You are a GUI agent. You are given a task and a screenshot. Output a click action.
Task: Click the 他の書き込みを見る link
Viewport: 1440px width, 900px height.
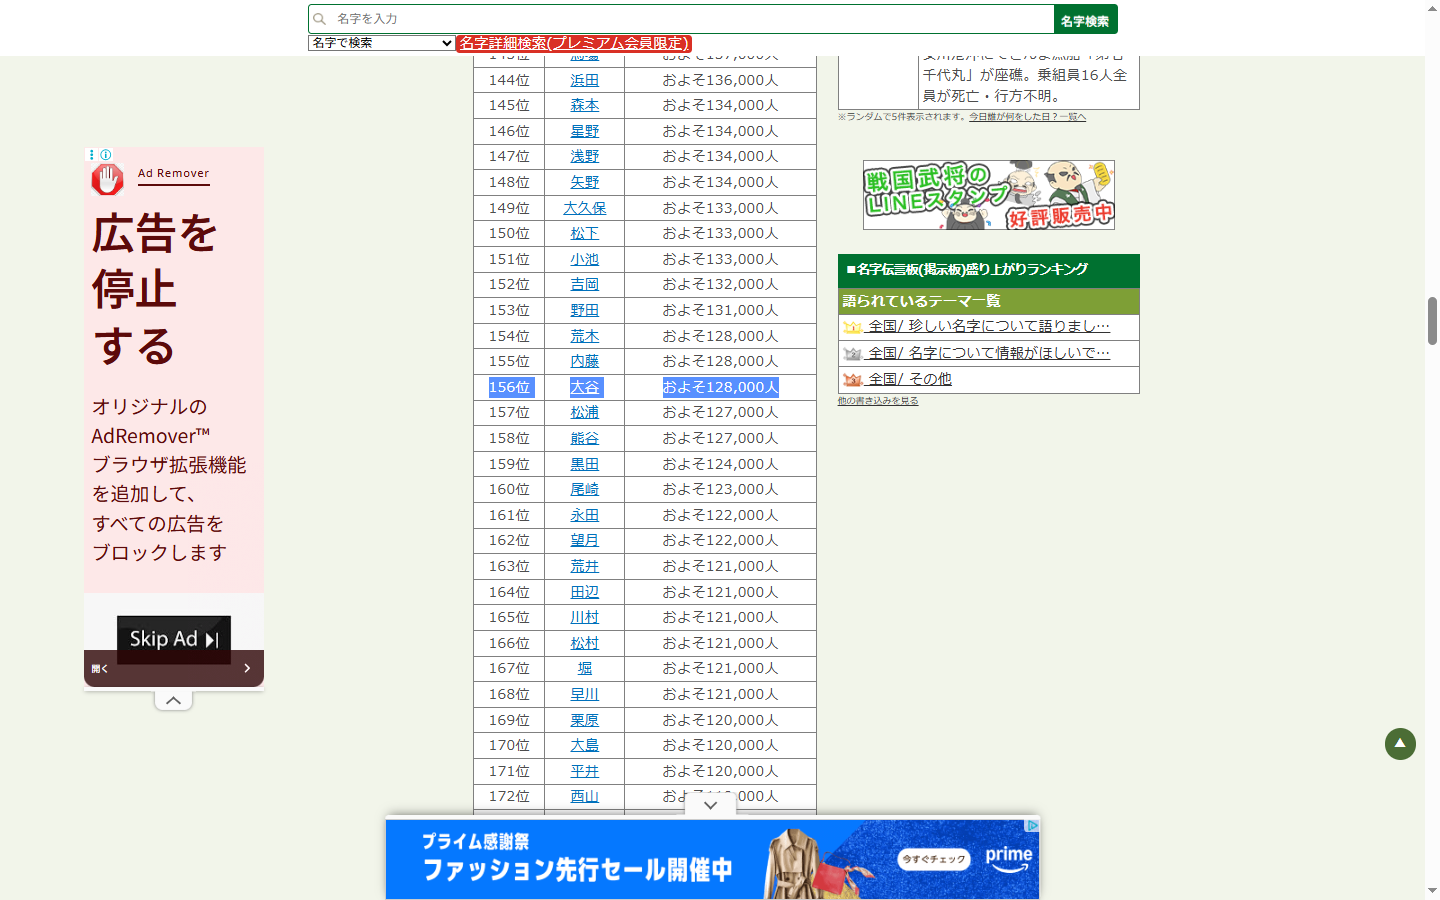pos(877,401)
